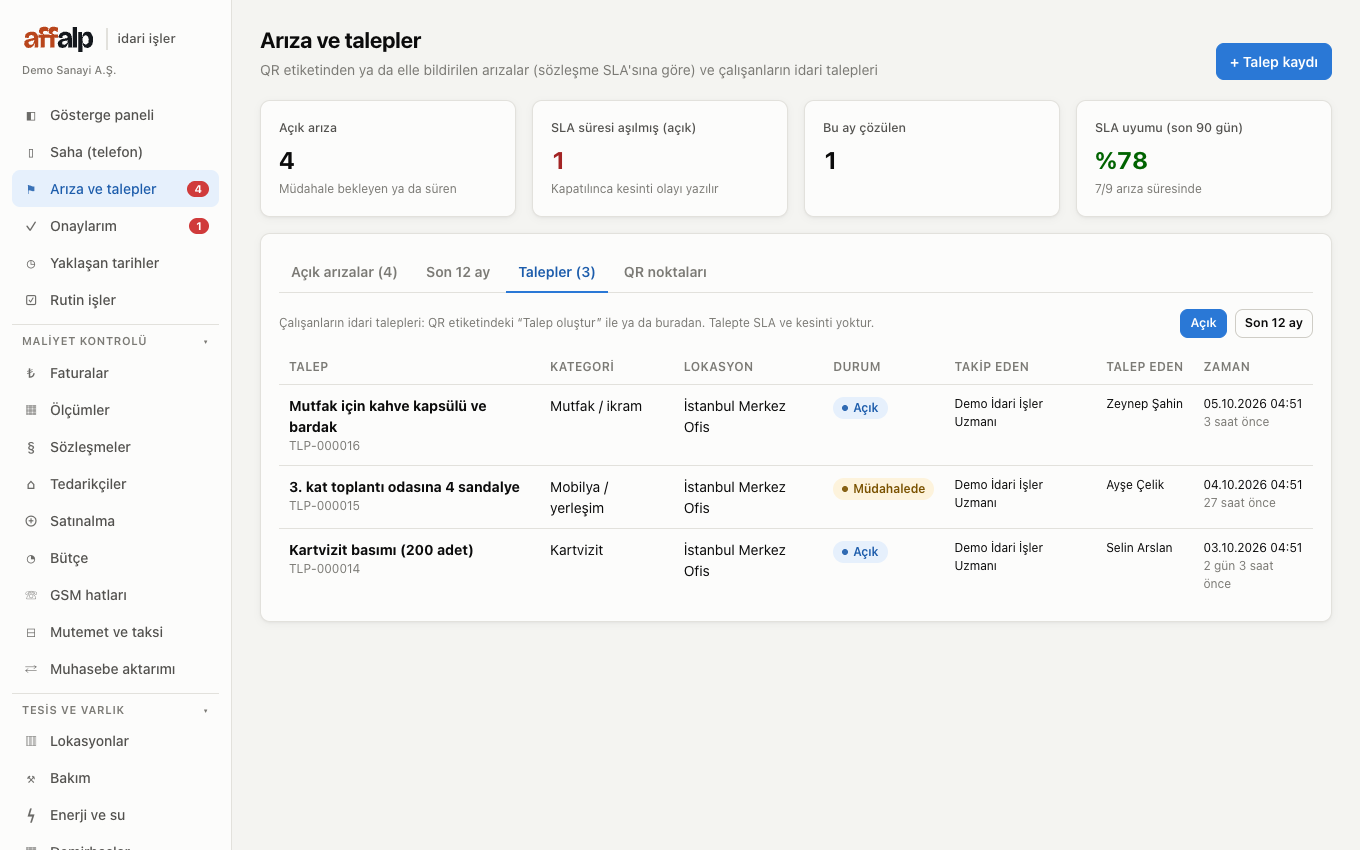1360x850 pixels.
Task: Open the Son 12 ay tab
Action: 458,272
